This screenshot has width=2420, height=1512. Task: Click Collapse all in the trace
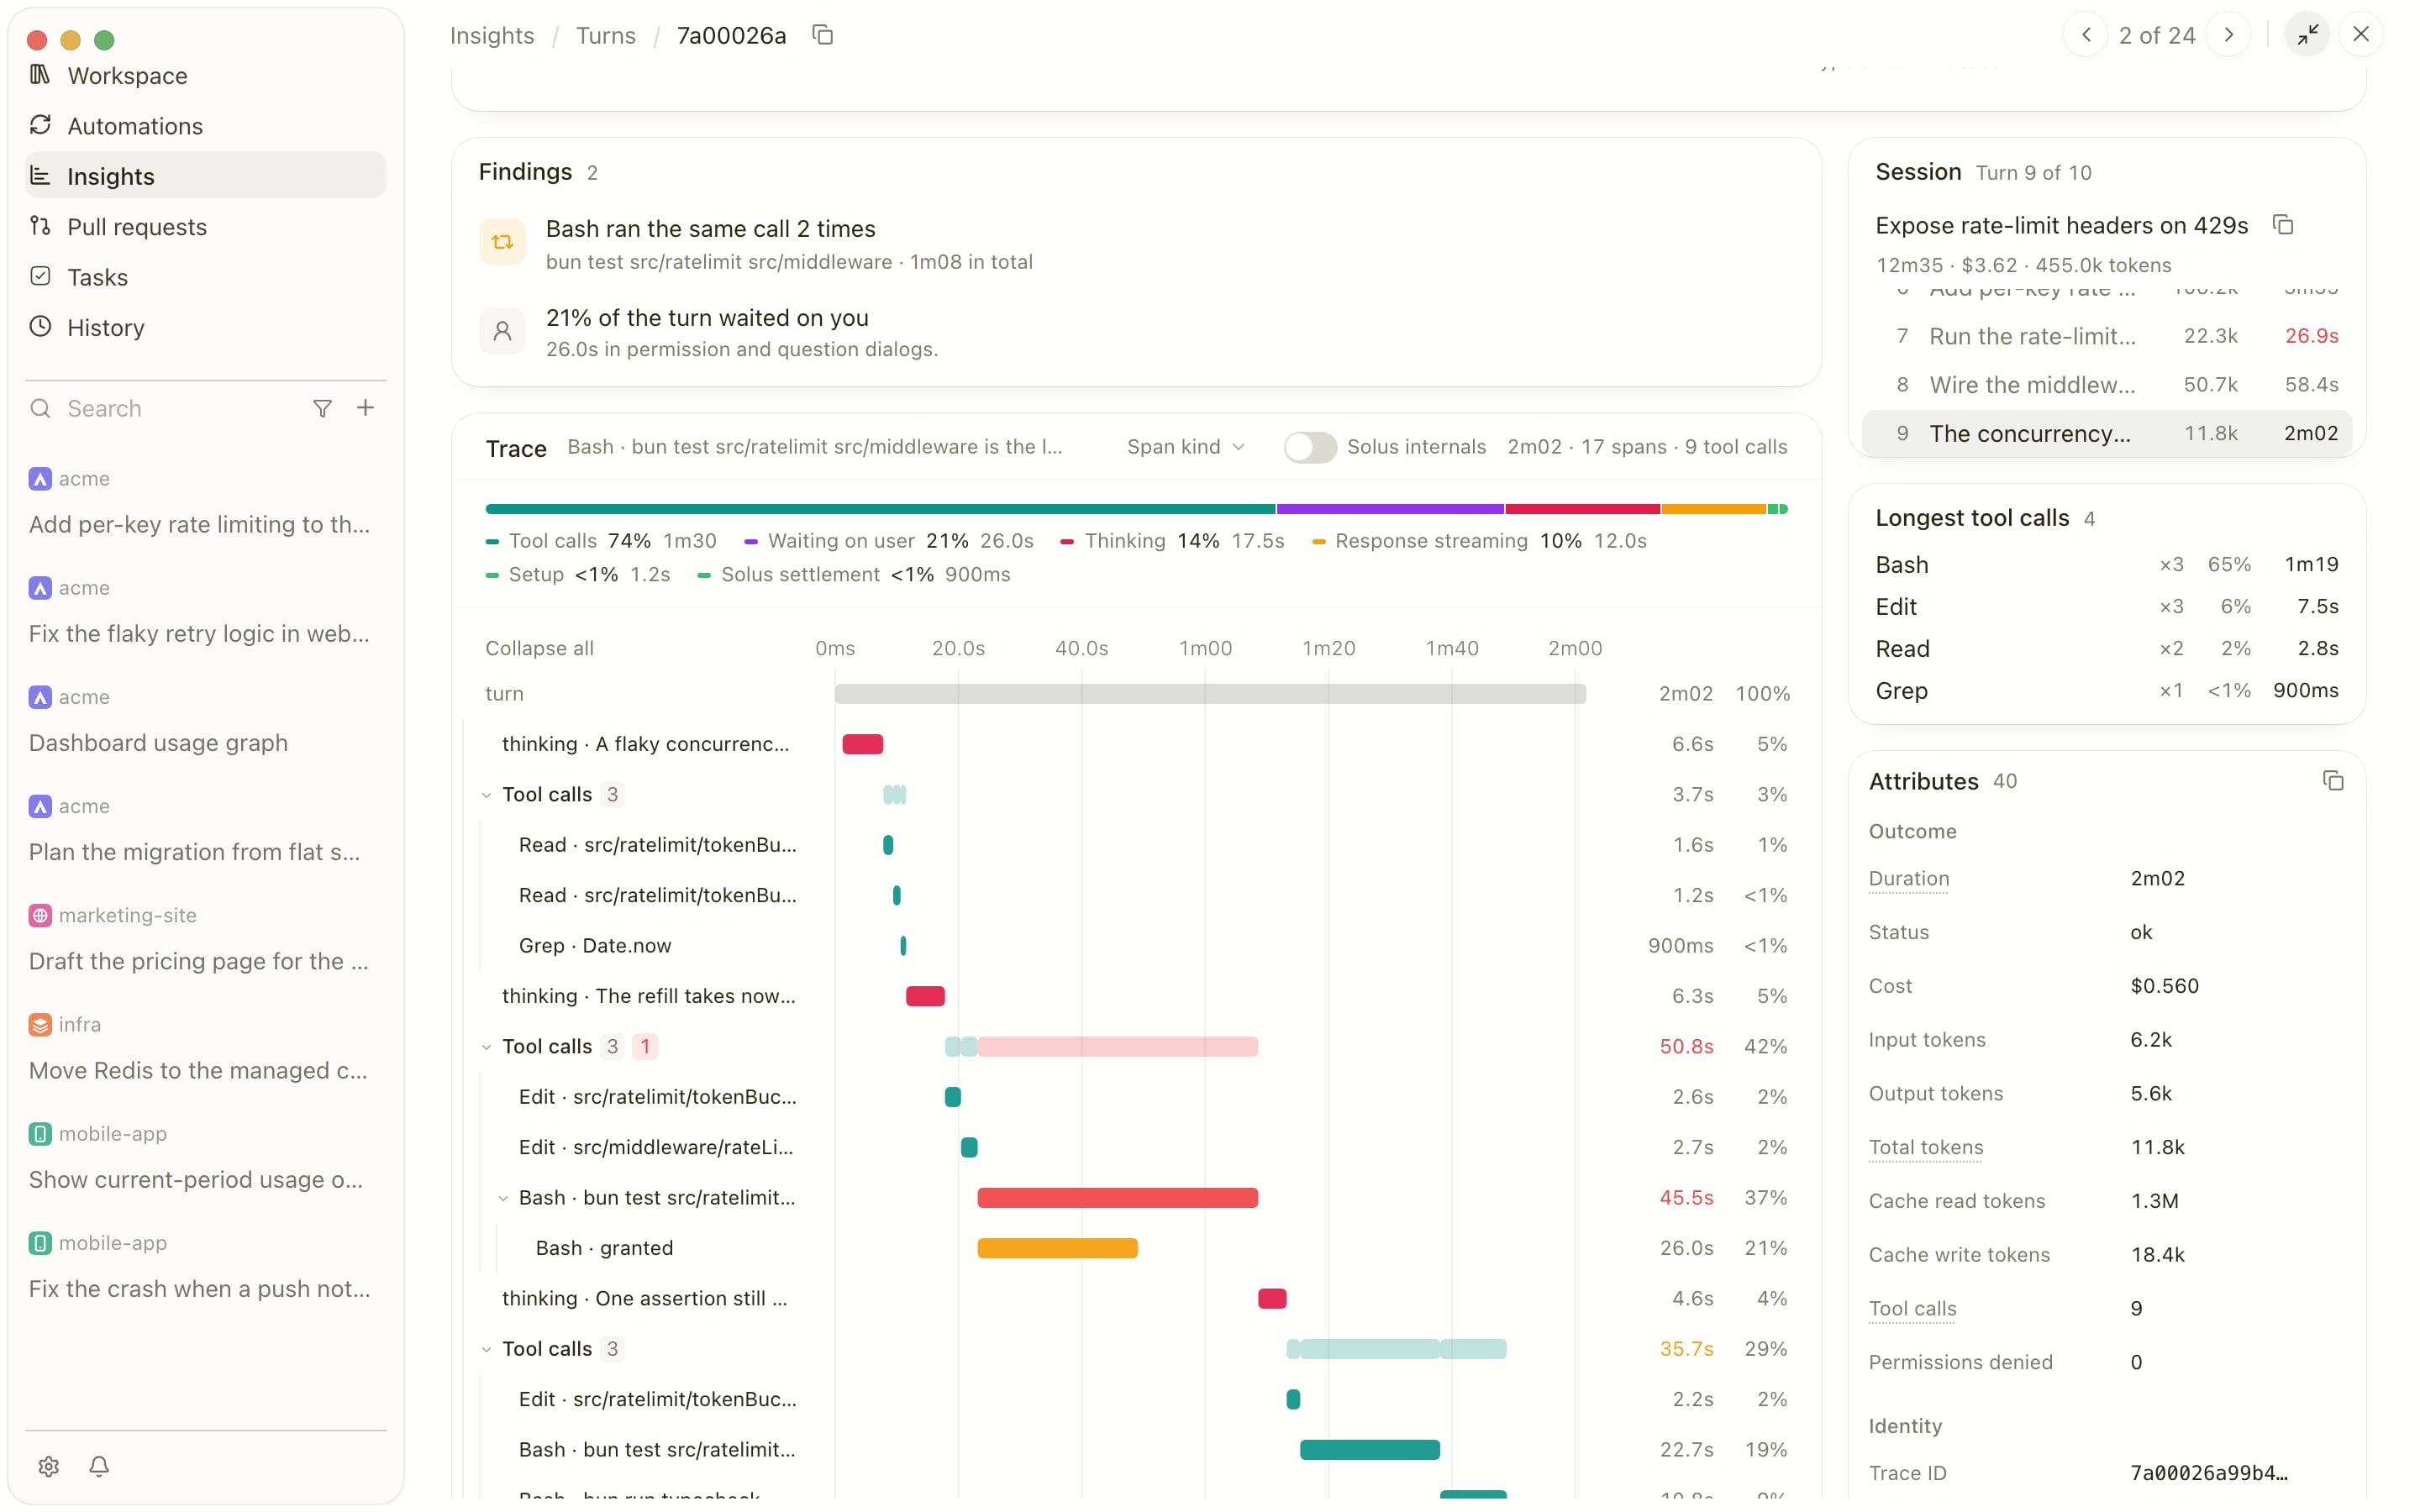point(539,648)
